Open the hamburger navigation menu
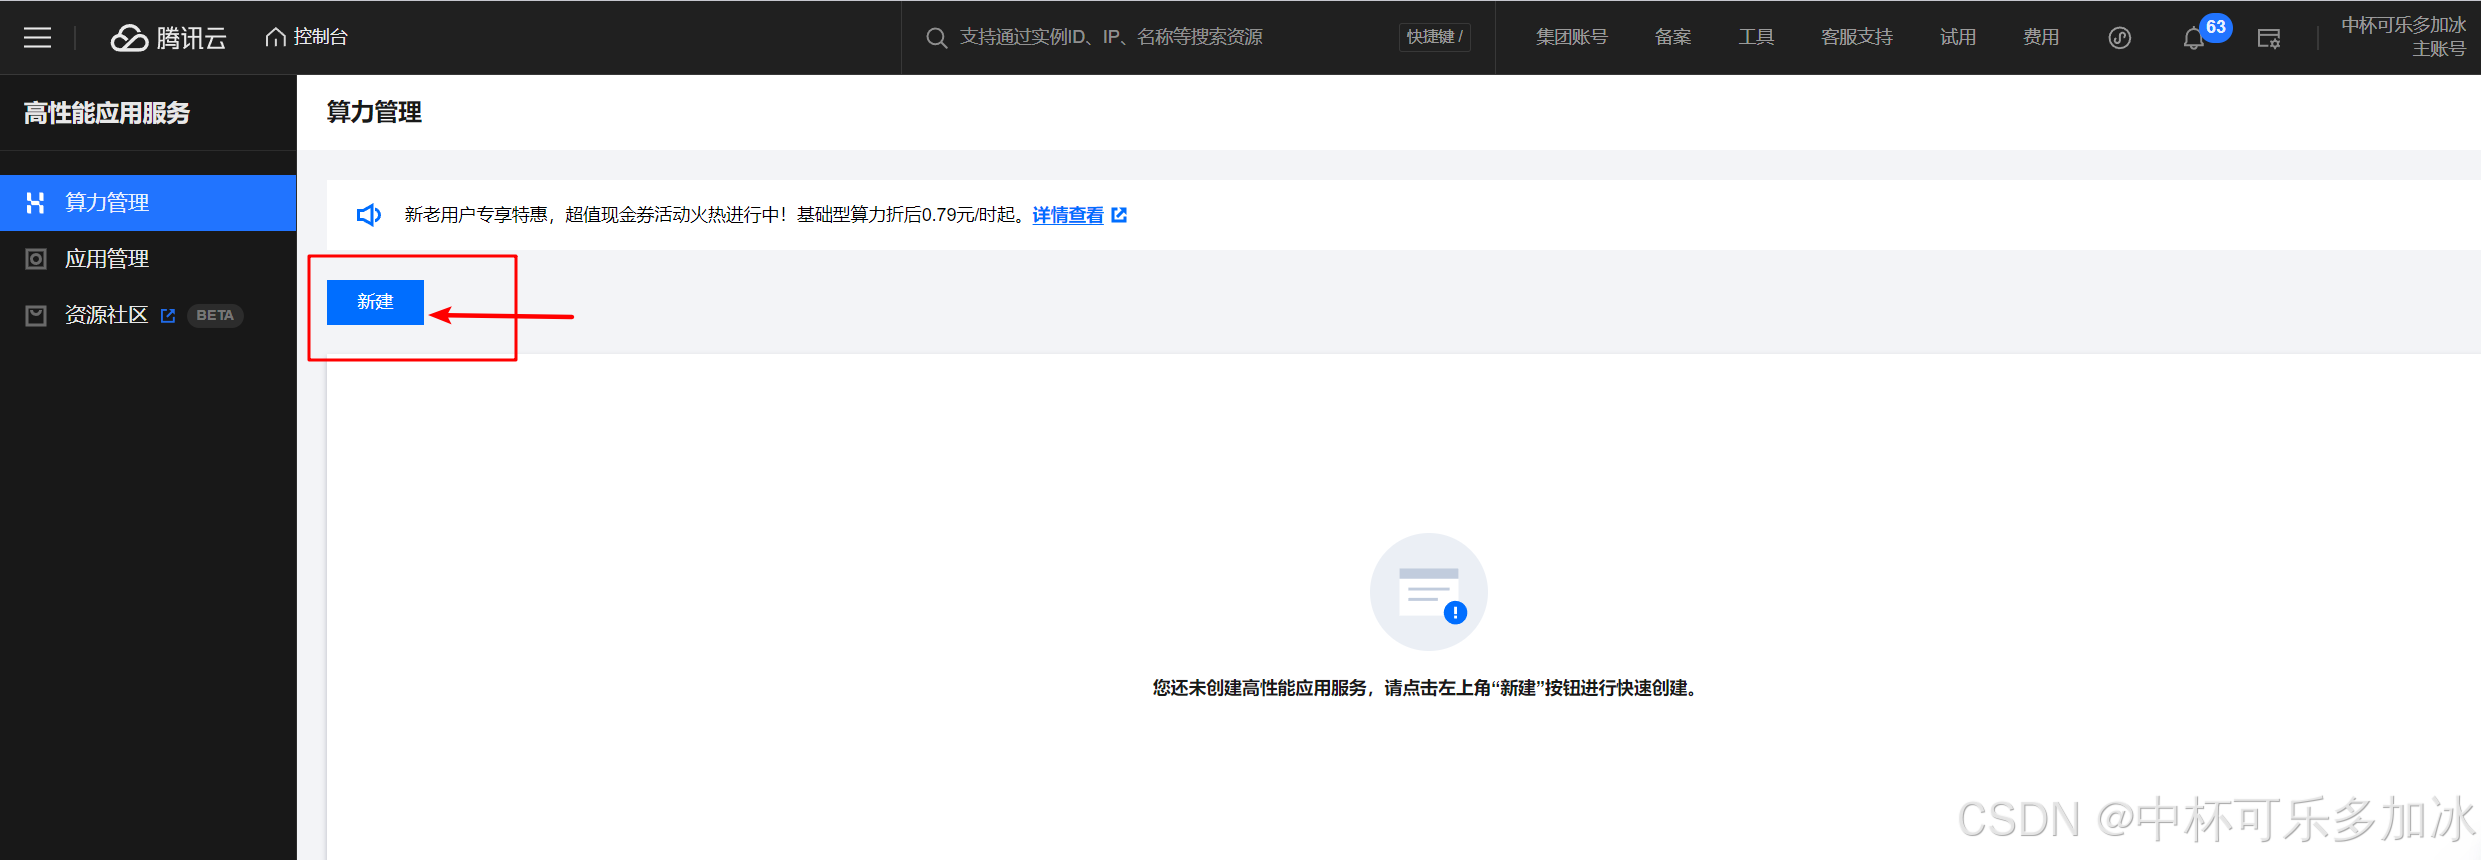 [x=37, y=38]
